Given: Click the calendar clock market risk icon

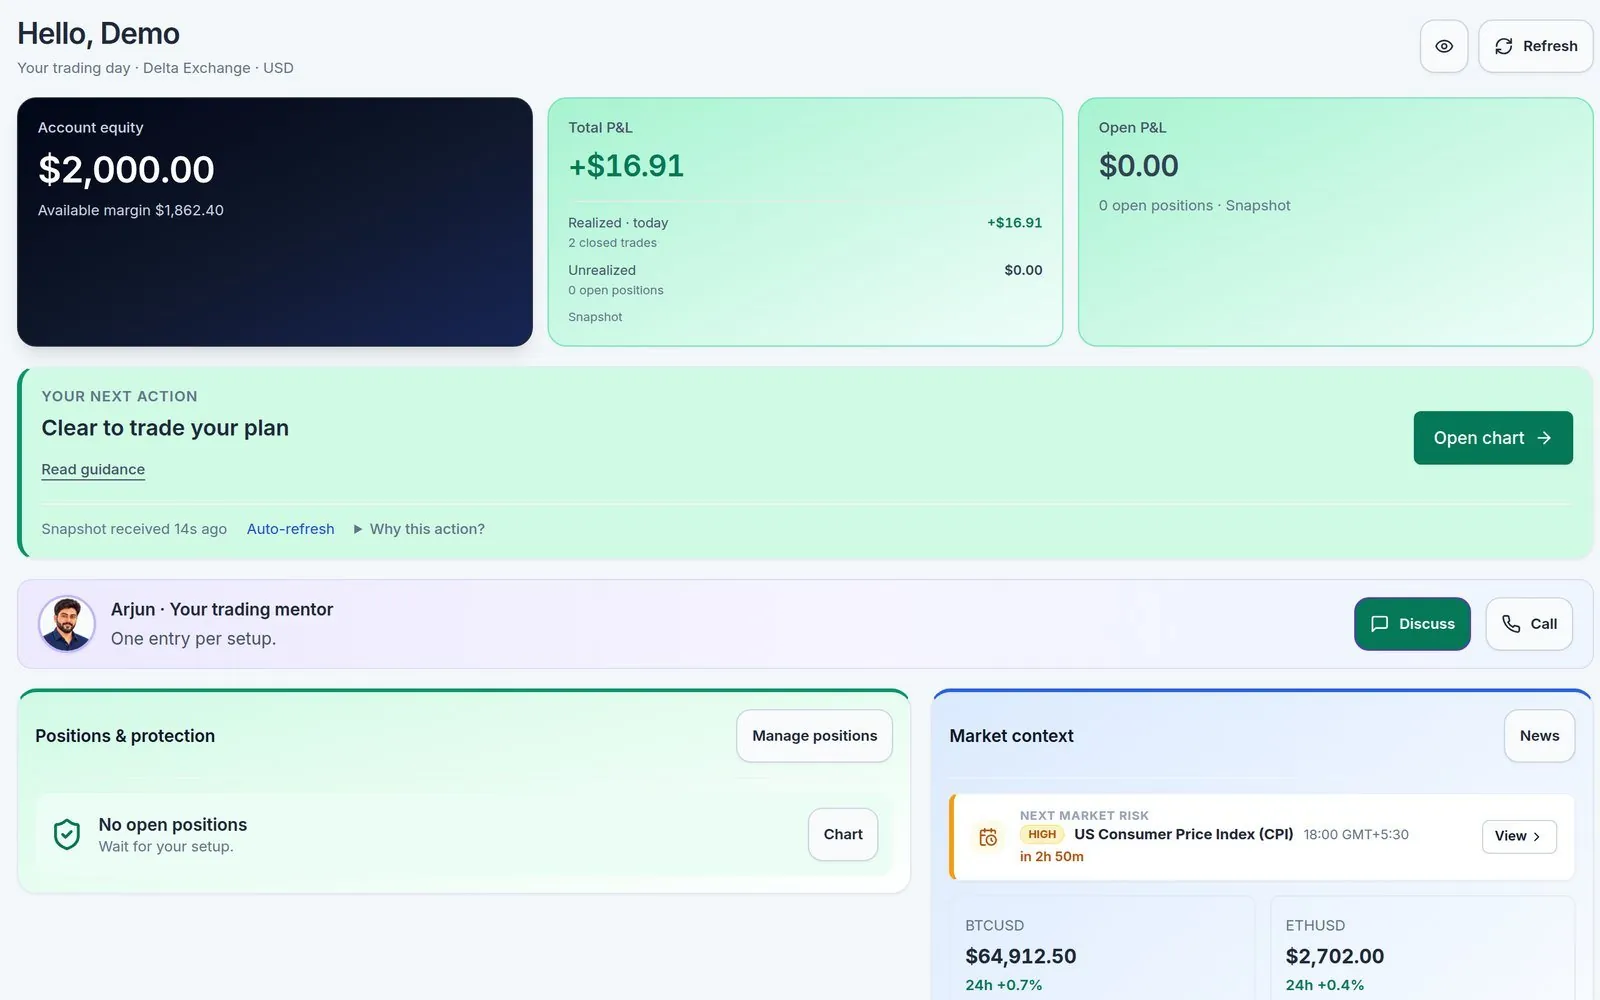Looking at the screenshot, I should coord(988,837).
